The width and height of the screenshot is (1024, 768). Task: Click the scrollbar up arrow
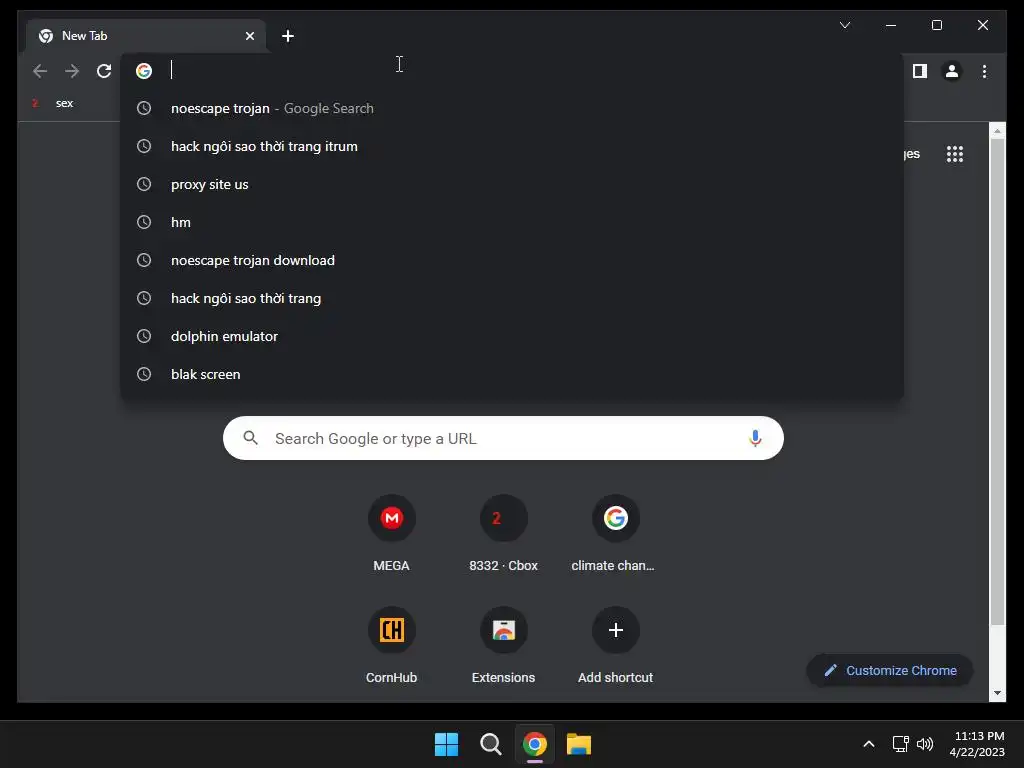click(997, 131)
